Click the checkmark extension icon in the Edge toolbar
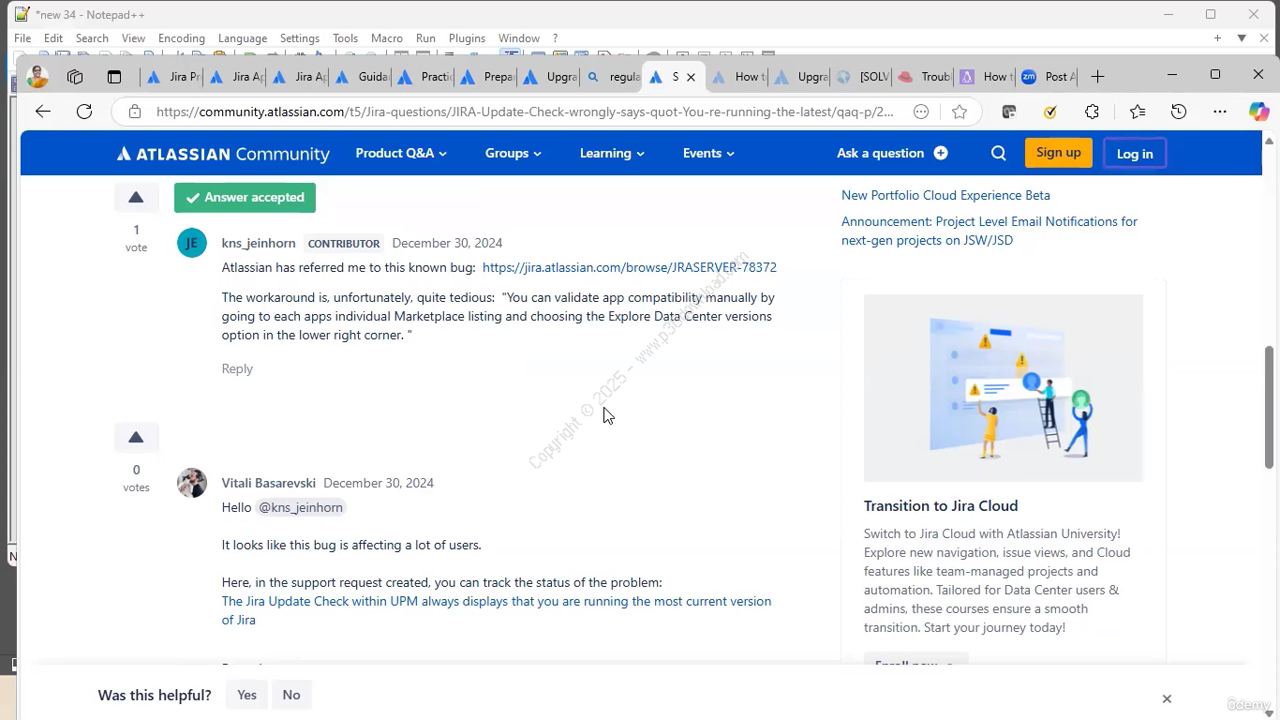The width and height of the screenshot is (1280, 720). tap(1050, 112)
